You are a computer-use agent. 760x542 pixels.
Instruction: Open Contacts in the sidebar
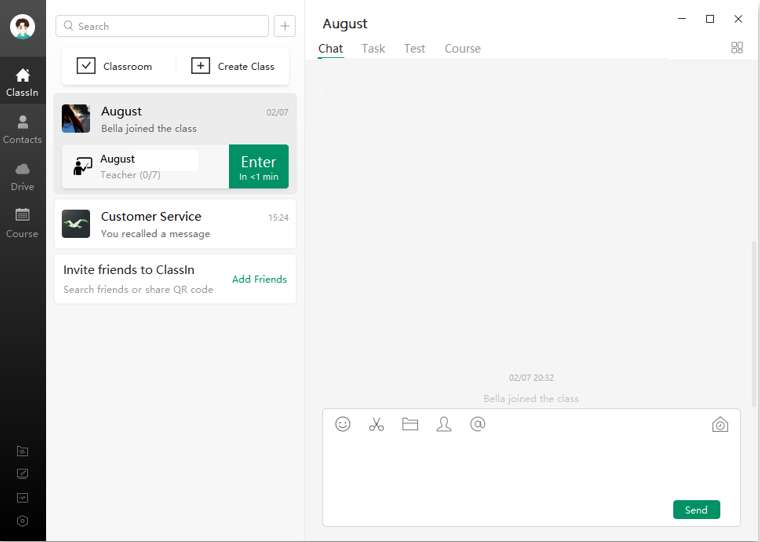pos(22,129)
